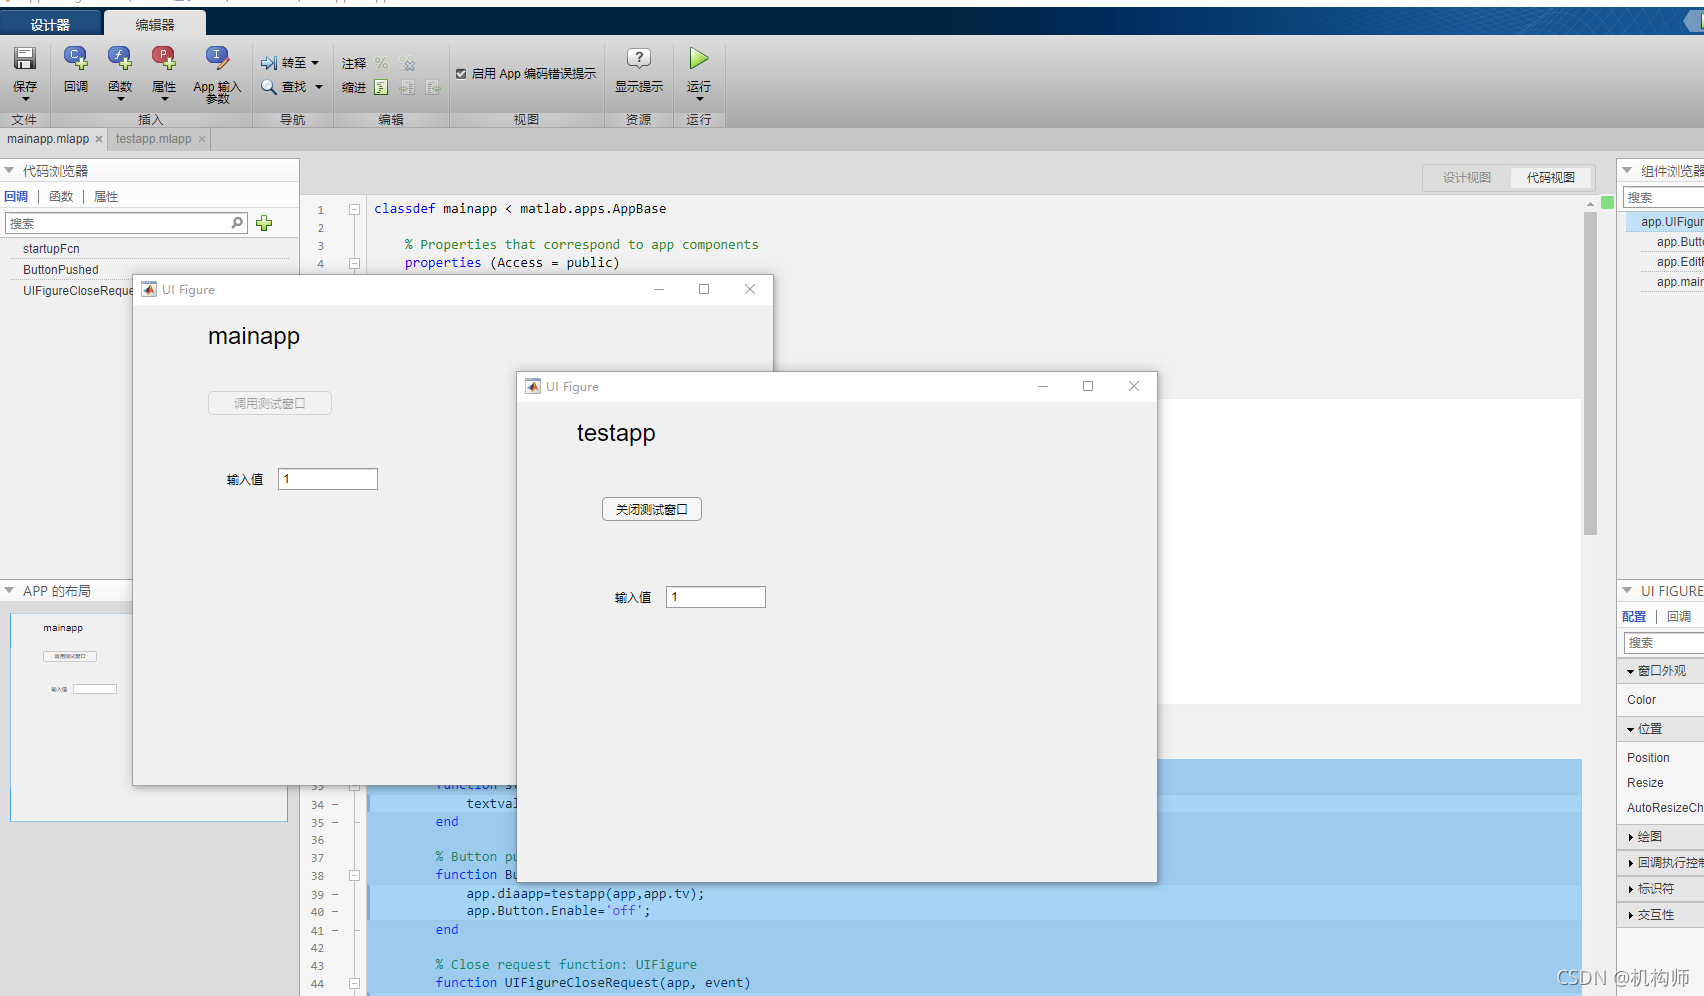Collapse the APP 的布局 panel
This screenshot has height=996, width=1704.
(9, 591)
